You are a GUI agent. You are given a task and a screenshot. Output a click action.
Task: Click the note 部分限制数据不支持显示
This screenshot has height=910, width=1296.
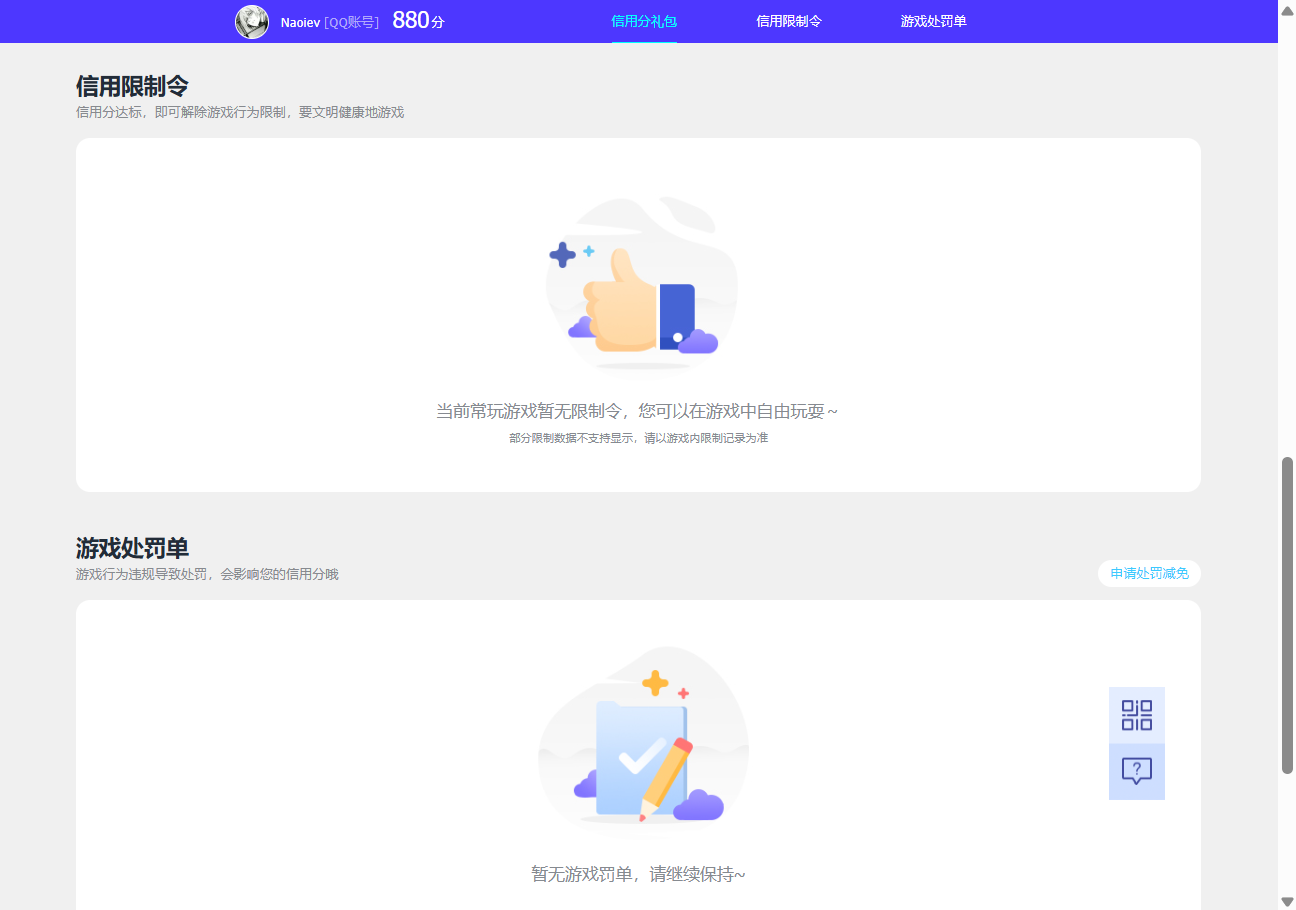tap(573, 438)
